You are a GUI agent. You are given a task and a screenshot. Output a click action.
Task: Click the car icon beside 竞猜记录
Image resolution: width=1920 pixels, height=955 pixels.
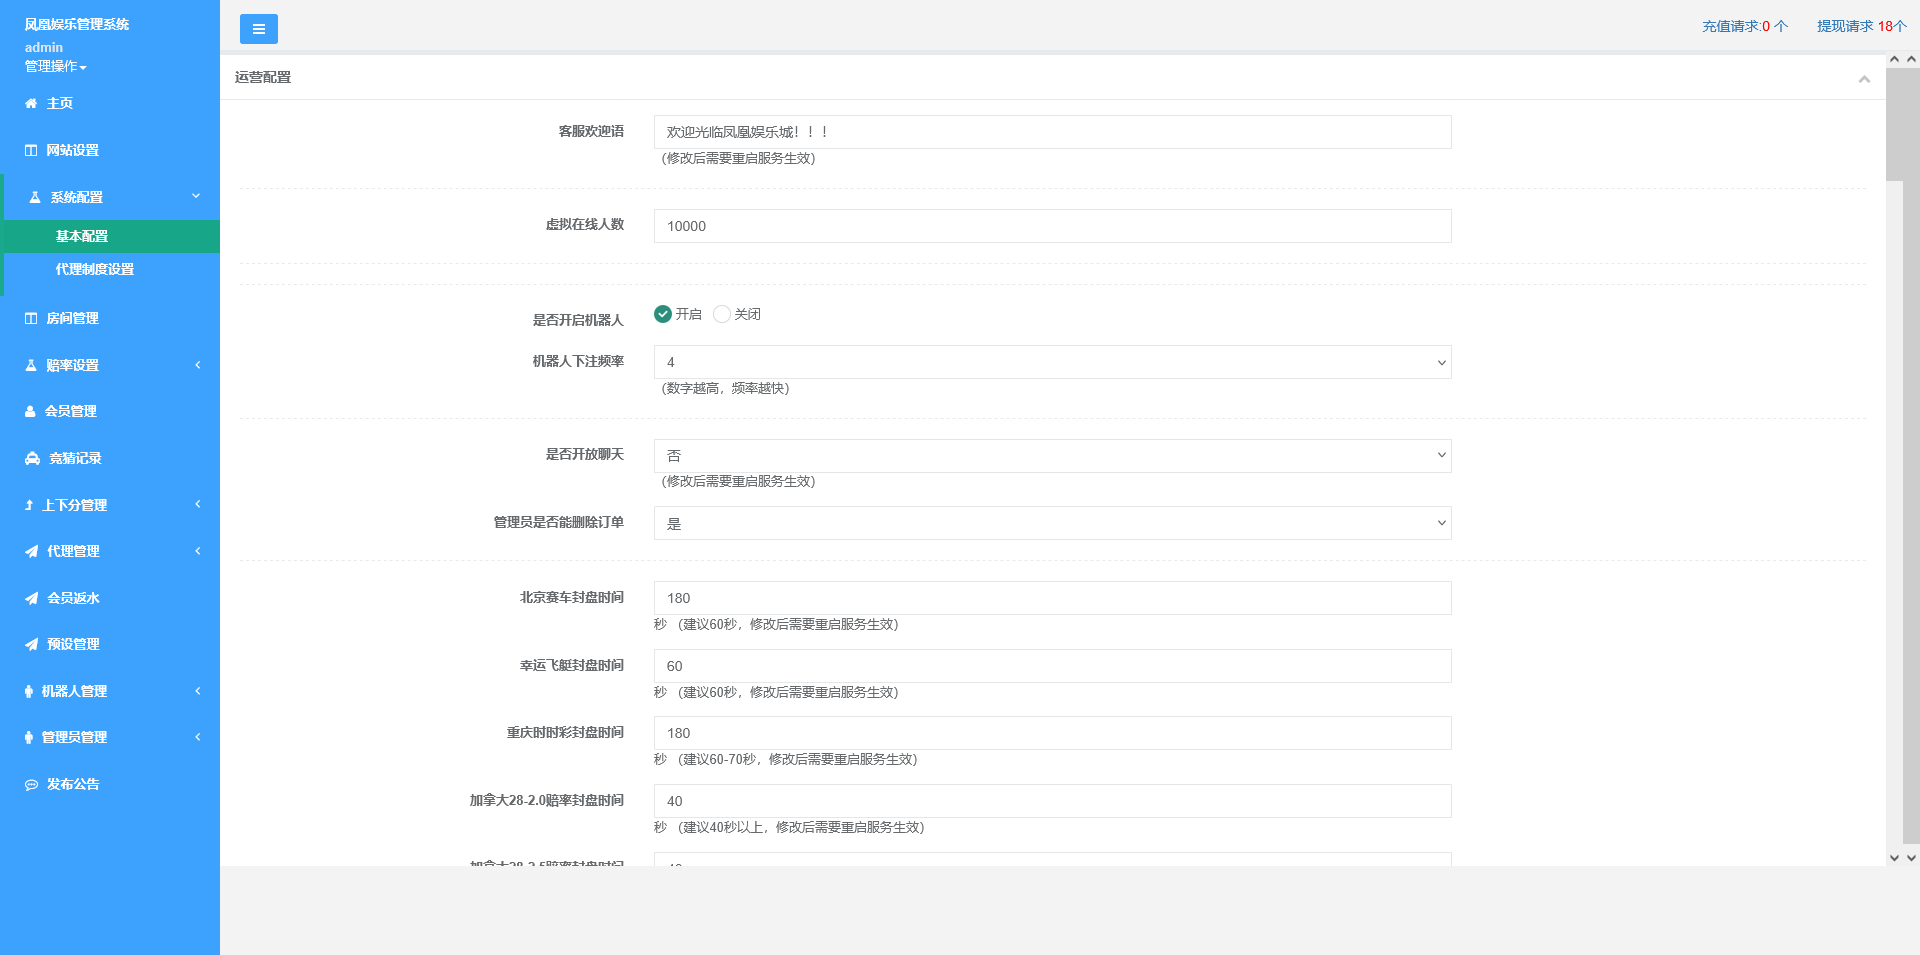click(x=32, y=458)
